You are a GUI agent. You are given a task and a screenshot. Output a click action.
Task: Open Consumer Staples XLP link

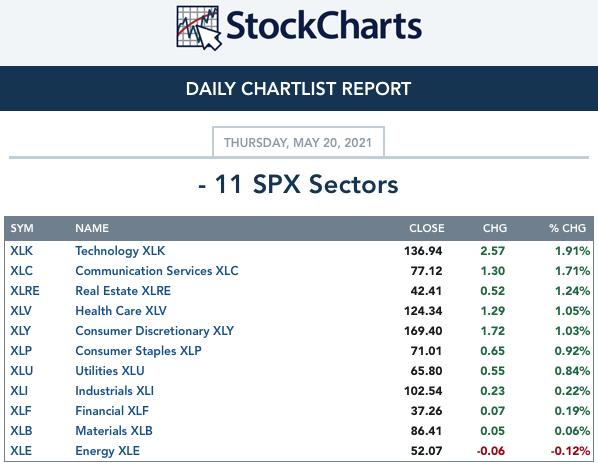tap(138, 351)
